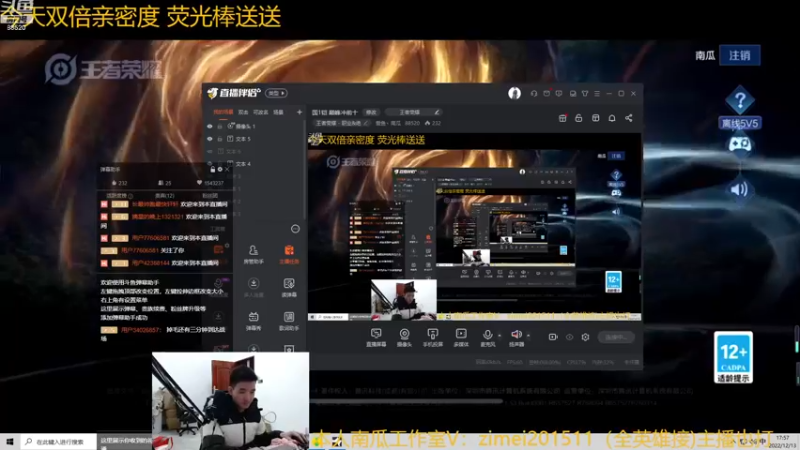Toggle the preview eye icon in the bottom bar
800x450 pixels.
(x=569, y=337)
